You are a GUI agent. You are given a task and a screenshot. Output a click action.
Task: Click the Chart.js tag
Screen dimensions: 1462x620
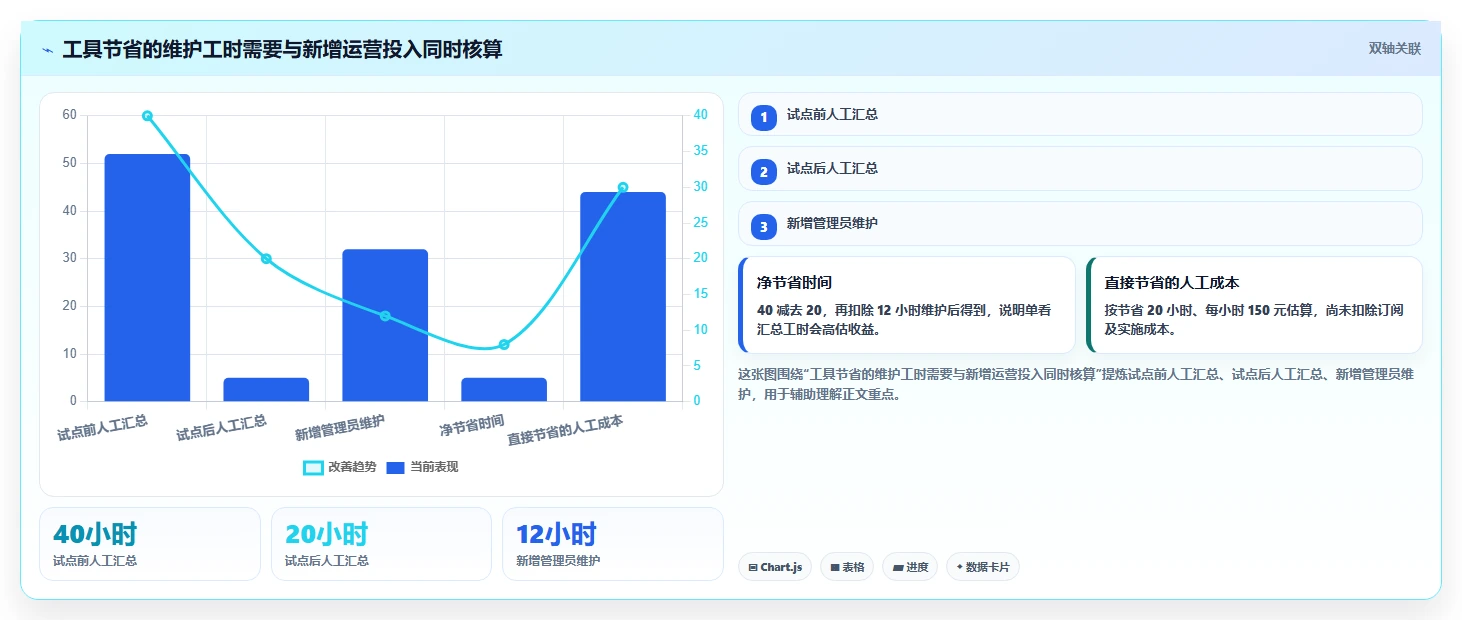pyautogui.click(x=775, y=567)
